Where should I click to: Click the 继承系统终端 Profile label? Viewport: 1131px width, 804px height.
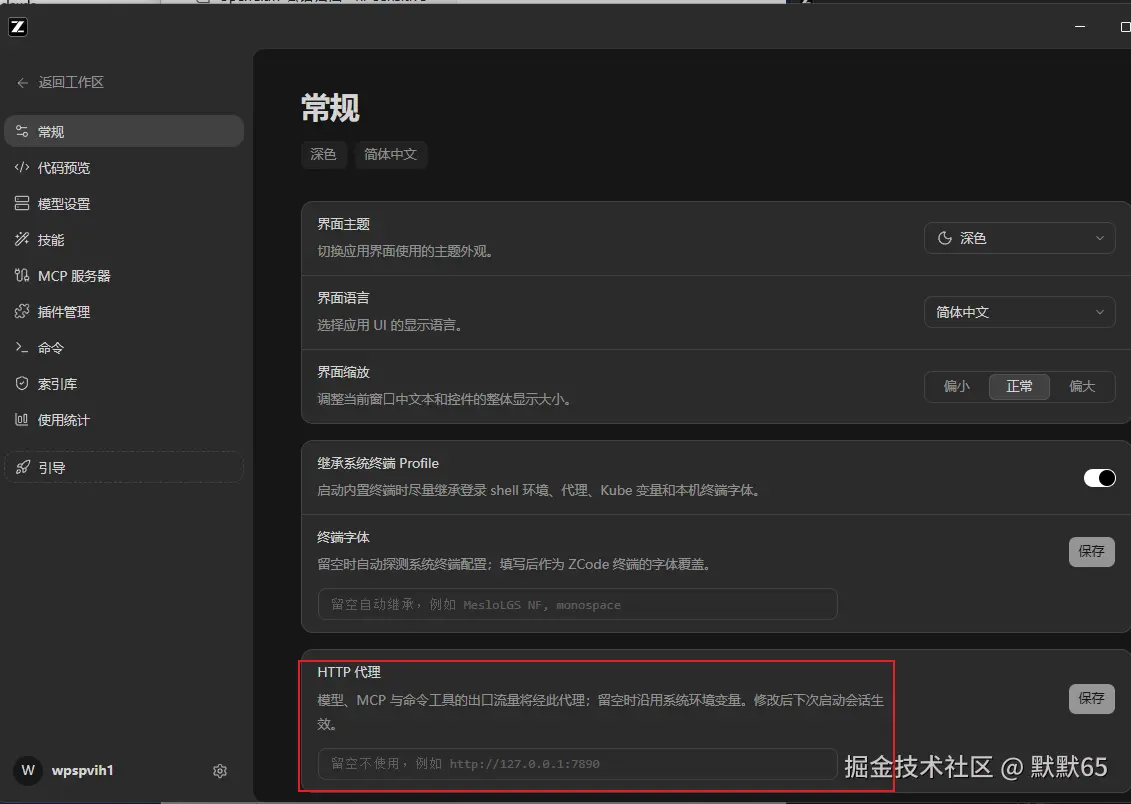pyautogui.click(x=378, y=464)
